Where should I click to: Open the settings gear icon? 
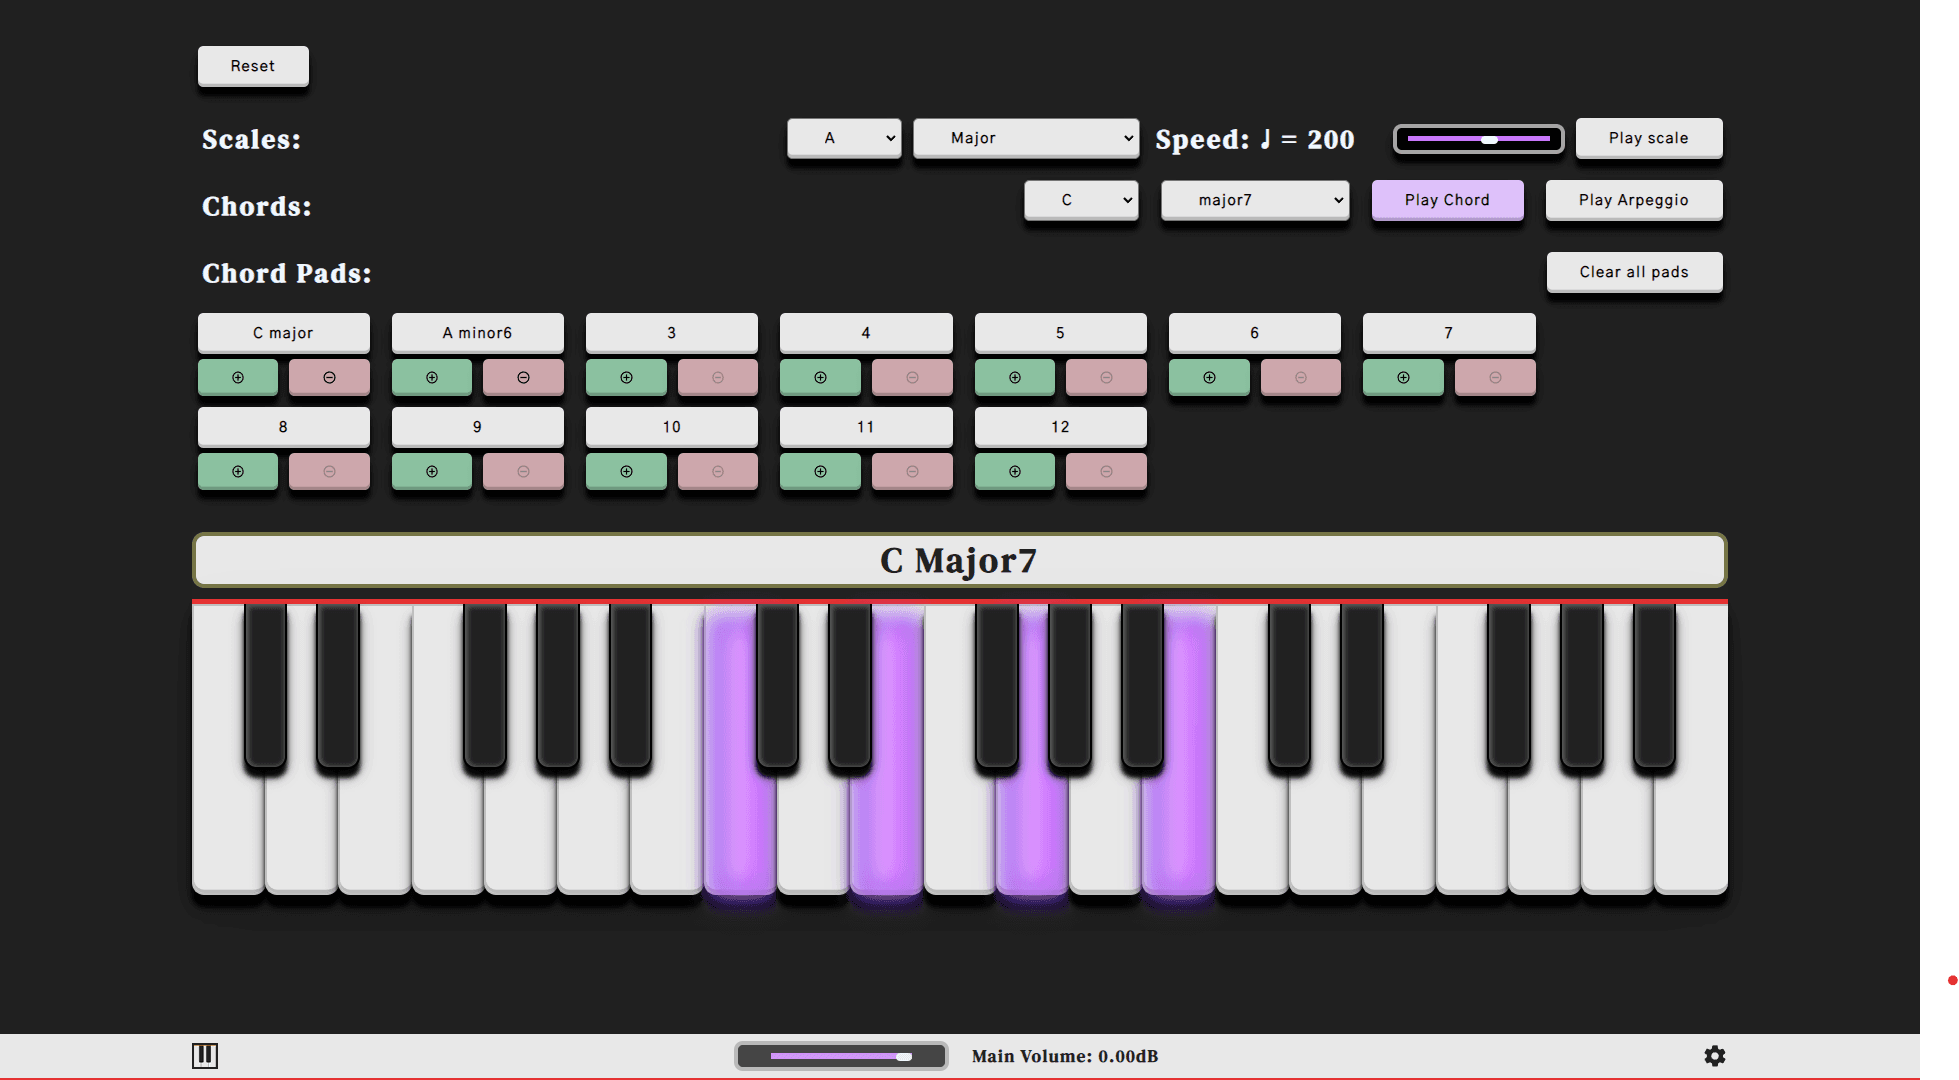click(1714, 1056)
